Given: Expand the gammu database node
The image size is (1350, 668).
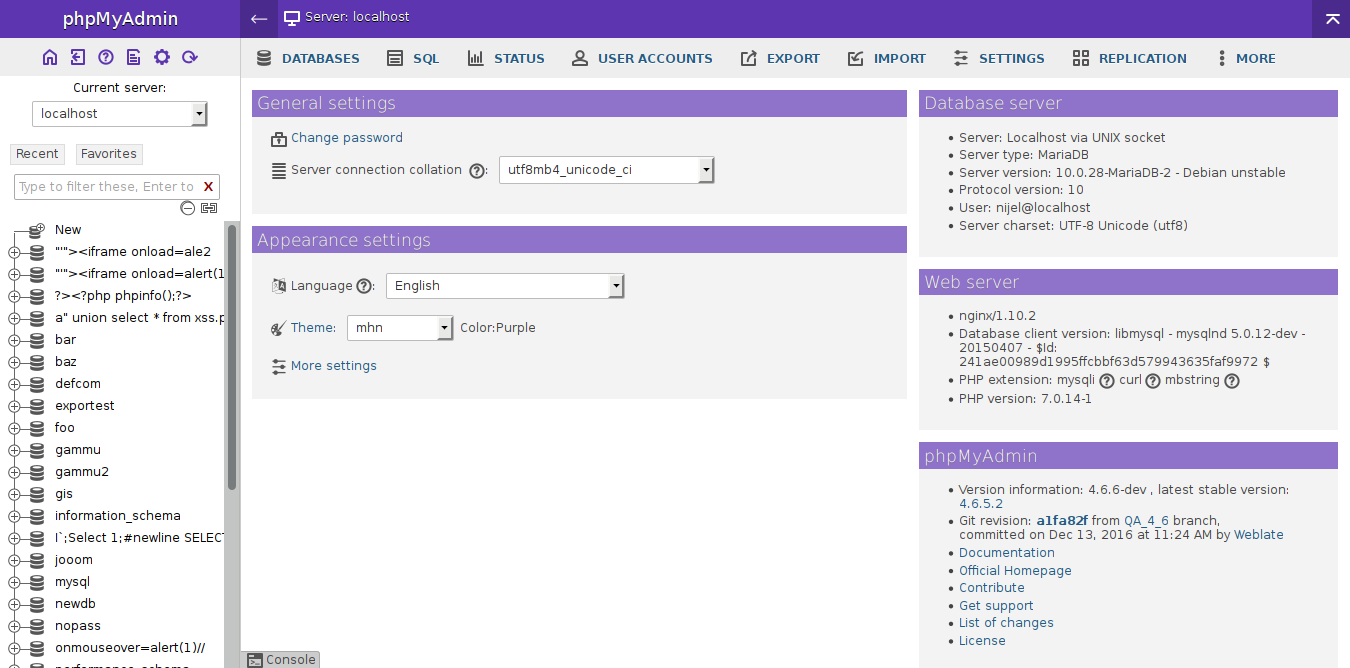Looking at the screenshot, I should 14,450.
